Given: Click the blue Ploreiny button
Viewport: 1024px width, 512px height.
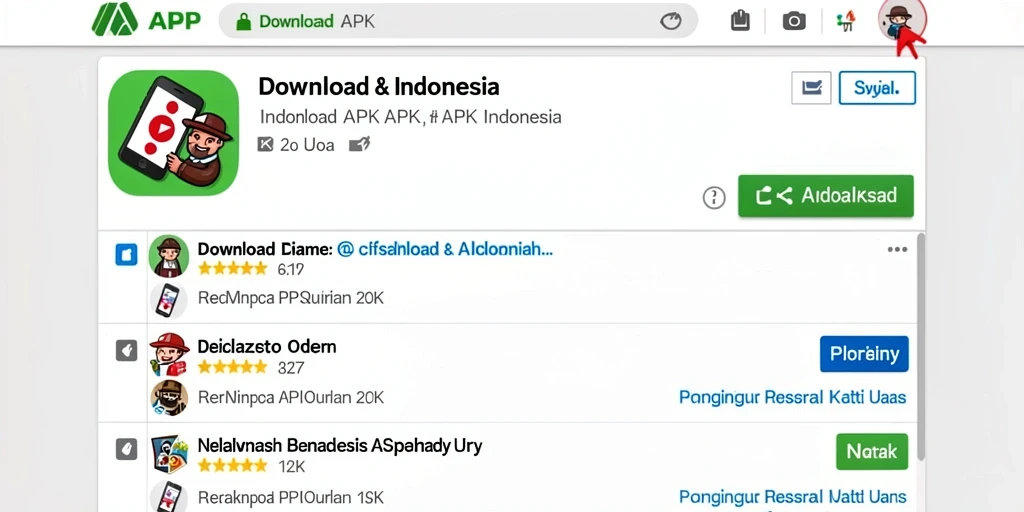Looking at the screenshot, I should click(x=864, y=354).
